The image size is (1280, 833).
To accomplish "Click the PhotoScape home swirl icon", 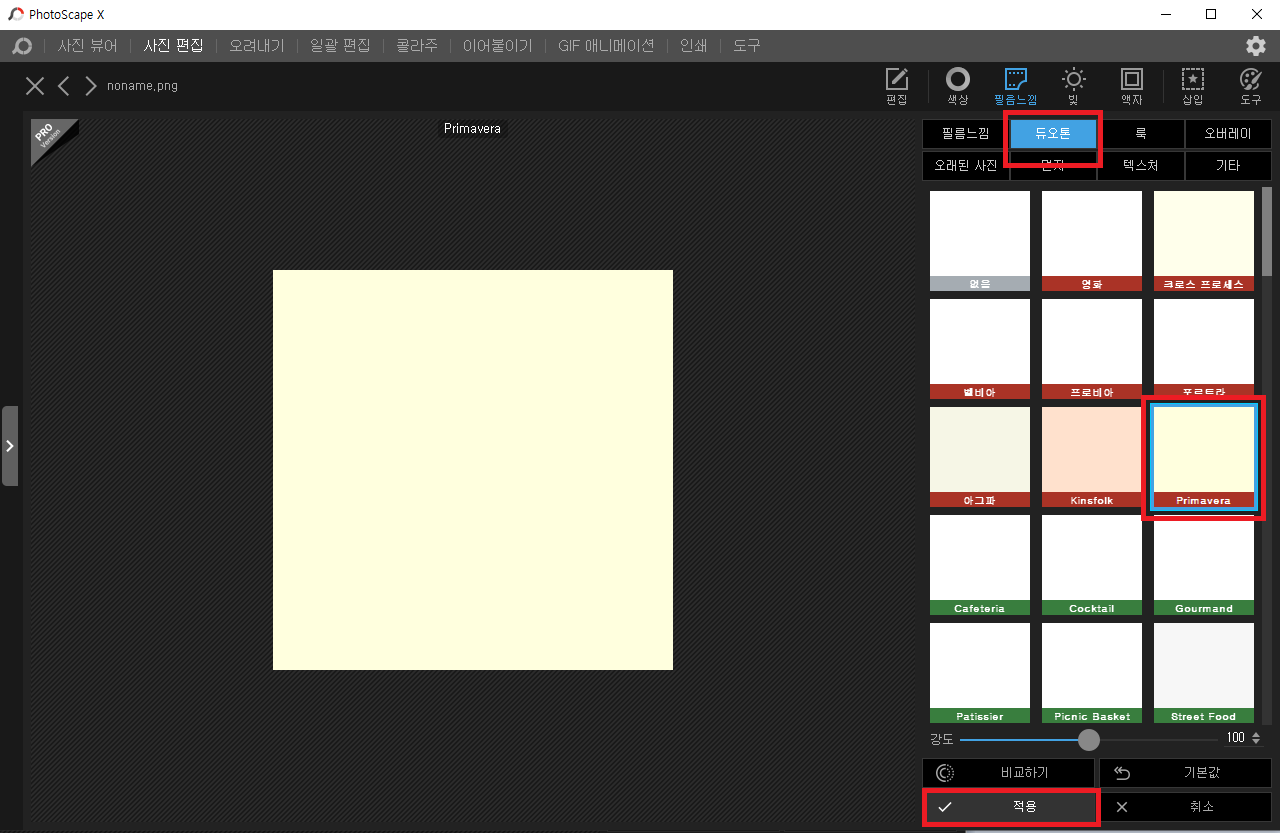I will tap(21, 46).
